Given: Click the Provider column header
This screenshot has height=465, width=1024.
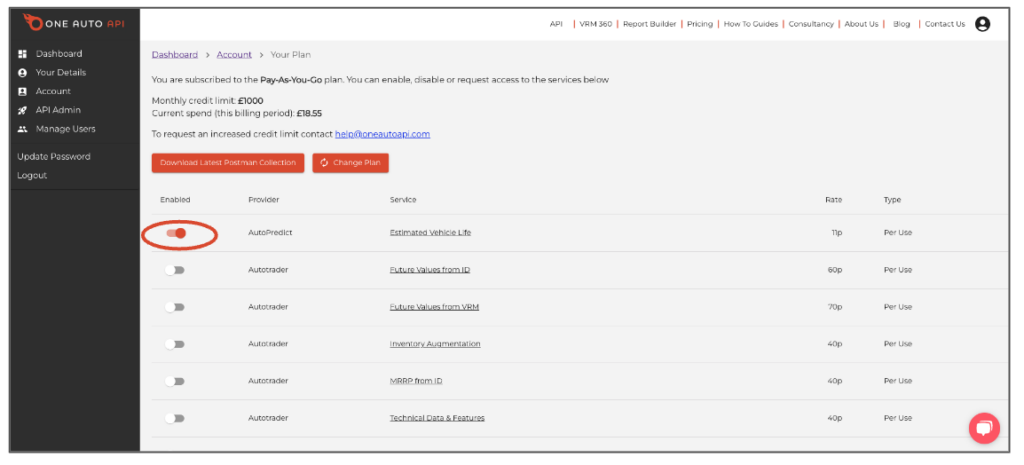Looking at the screenshot, I should (x=264, y=200).
